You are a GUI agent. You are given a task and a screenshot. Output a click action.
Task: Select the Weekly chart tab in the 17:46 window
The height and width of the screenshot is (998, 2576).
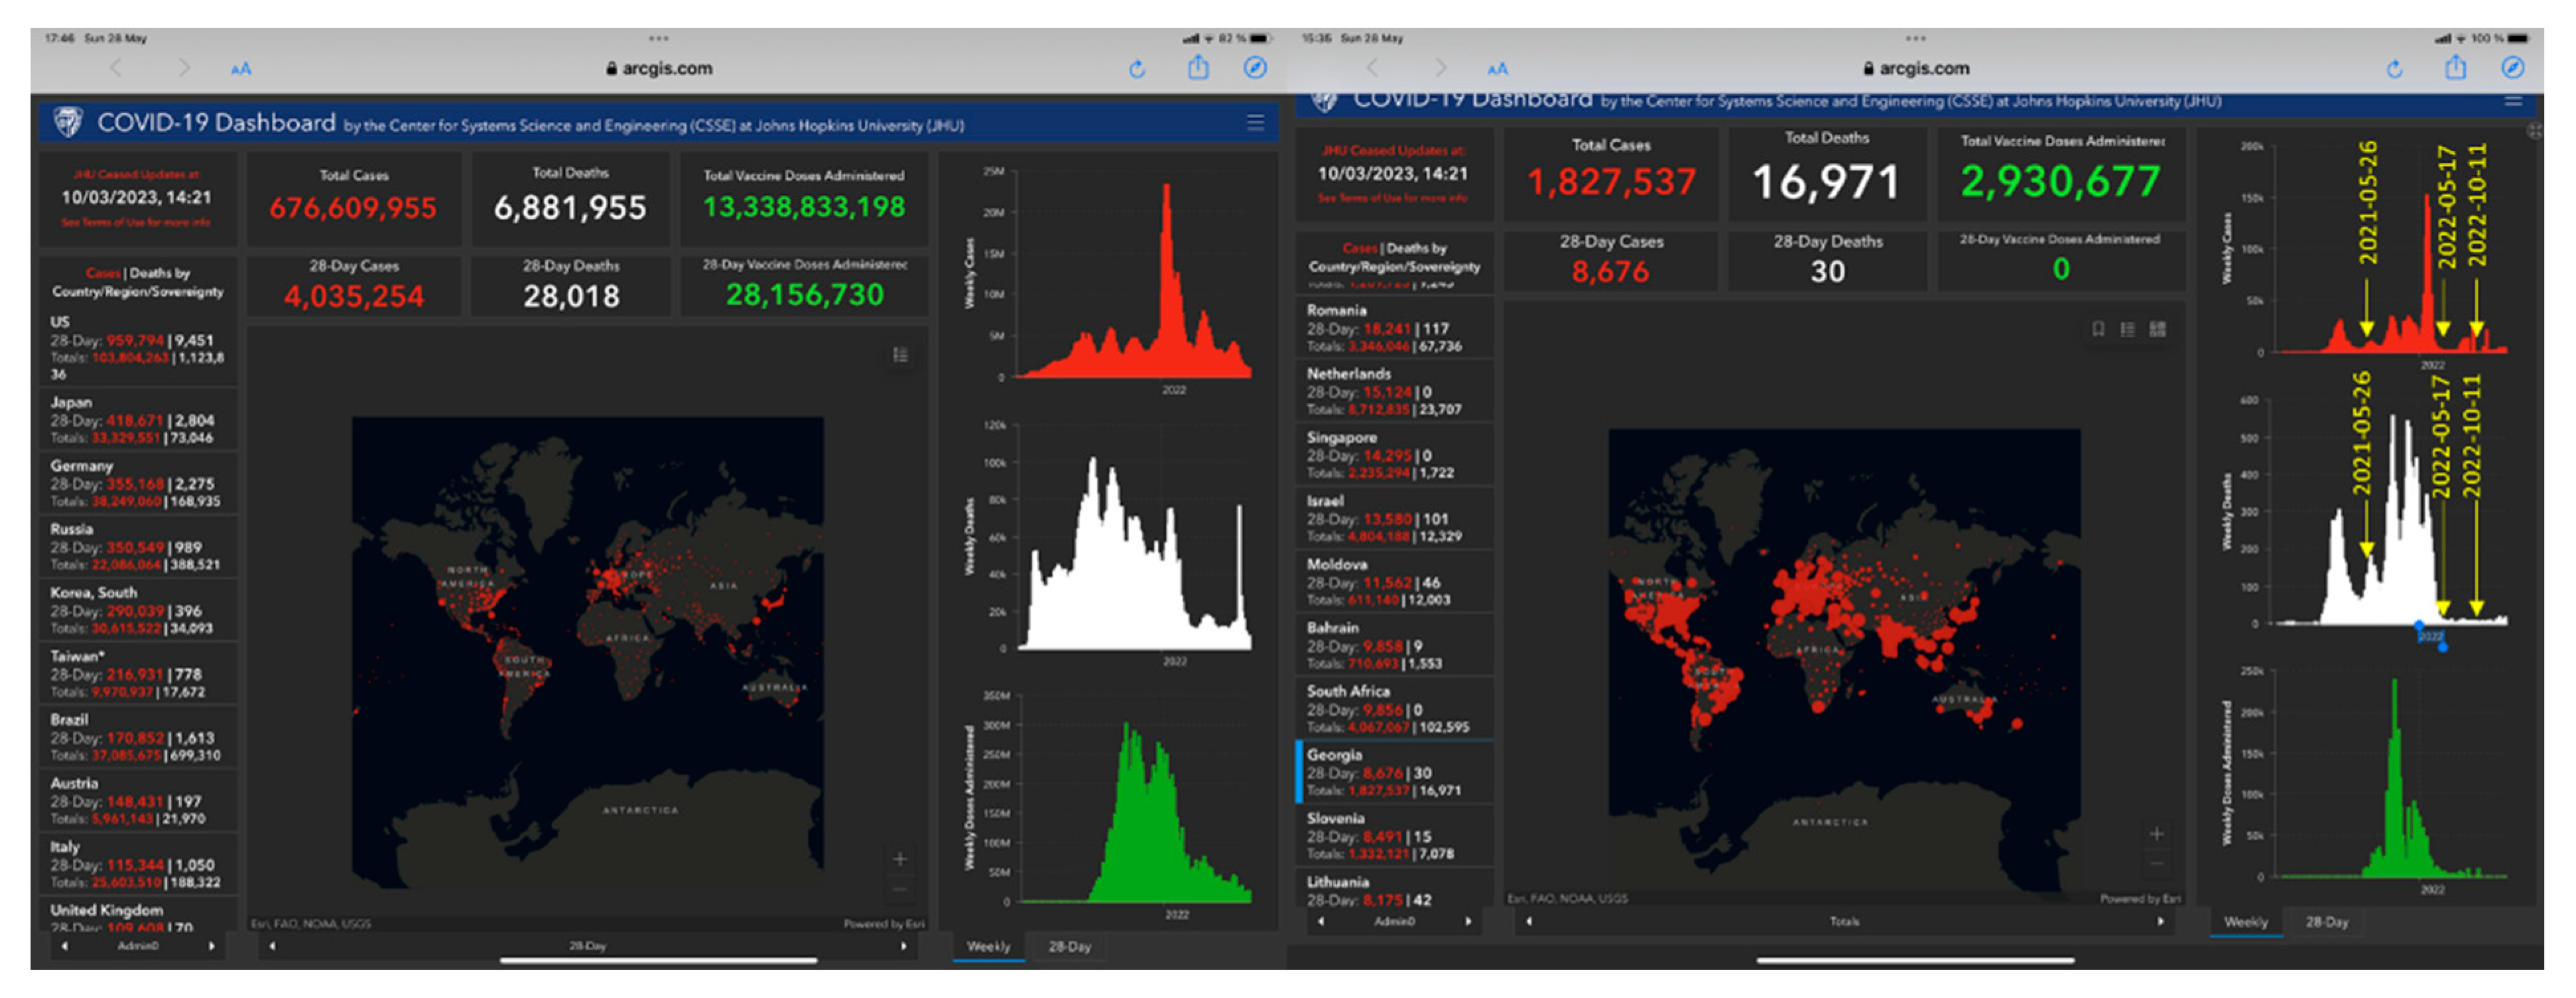[x=988, y=946]
